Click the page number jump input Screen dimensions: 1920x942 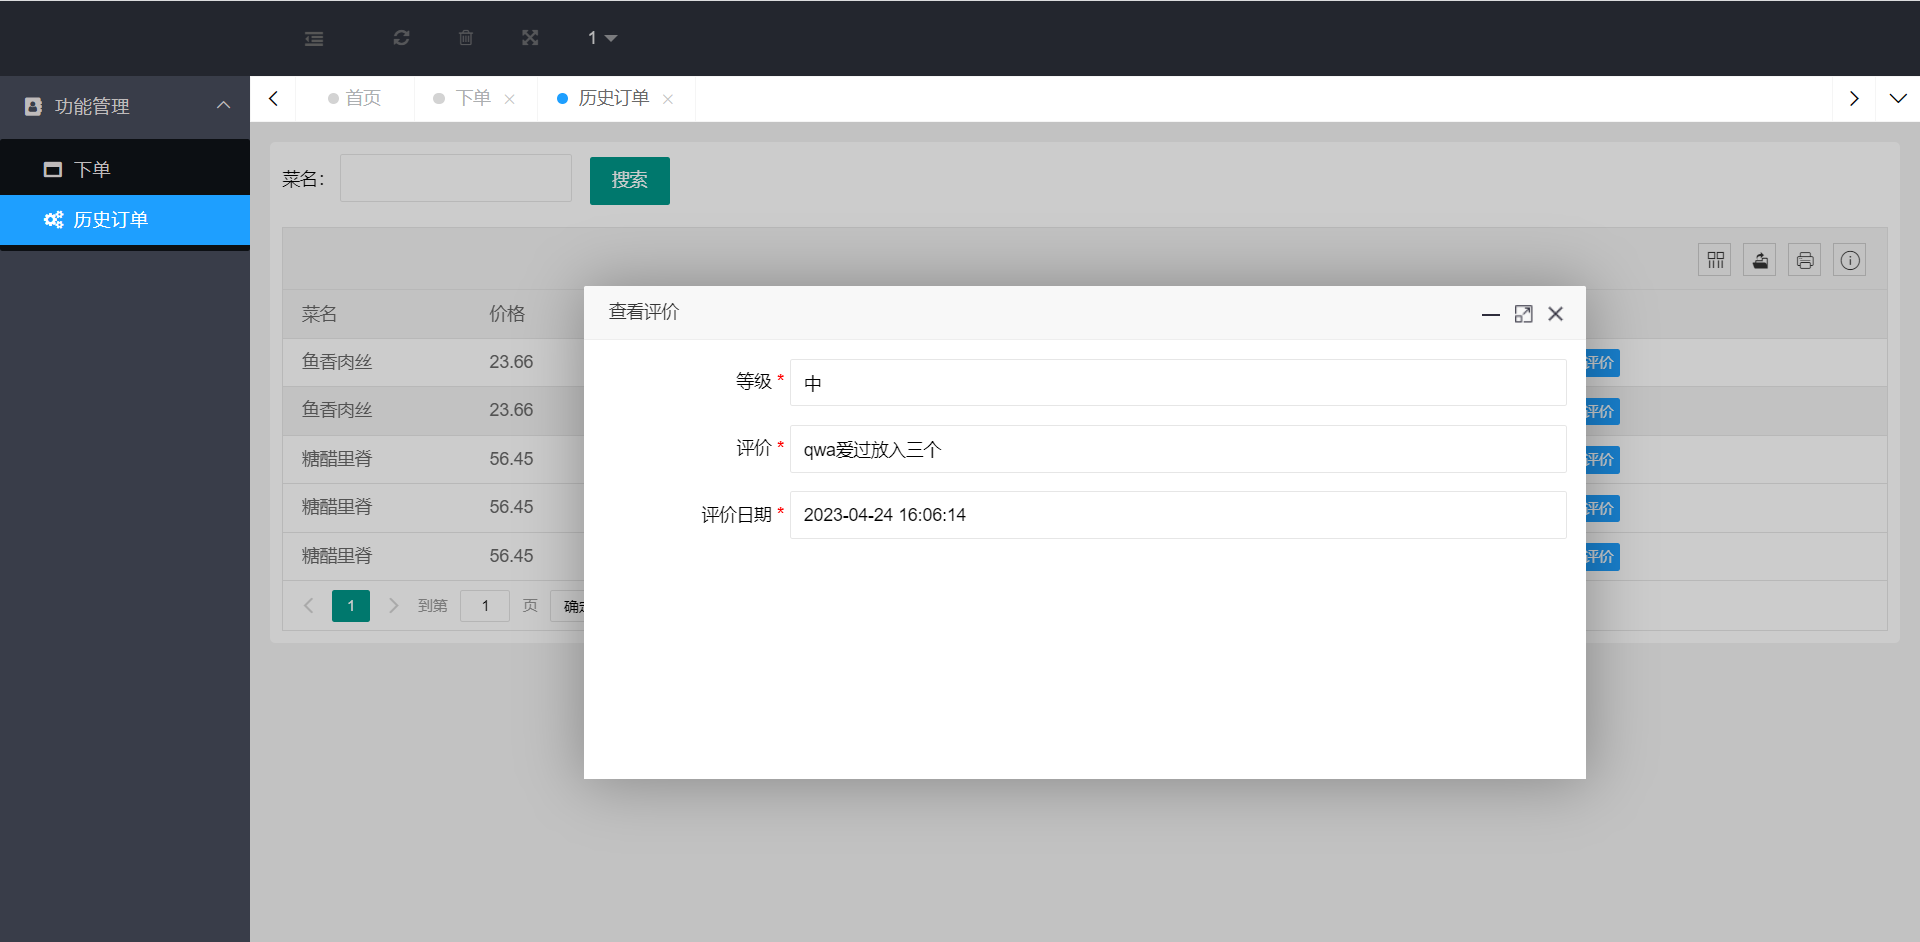click(485, 606)
